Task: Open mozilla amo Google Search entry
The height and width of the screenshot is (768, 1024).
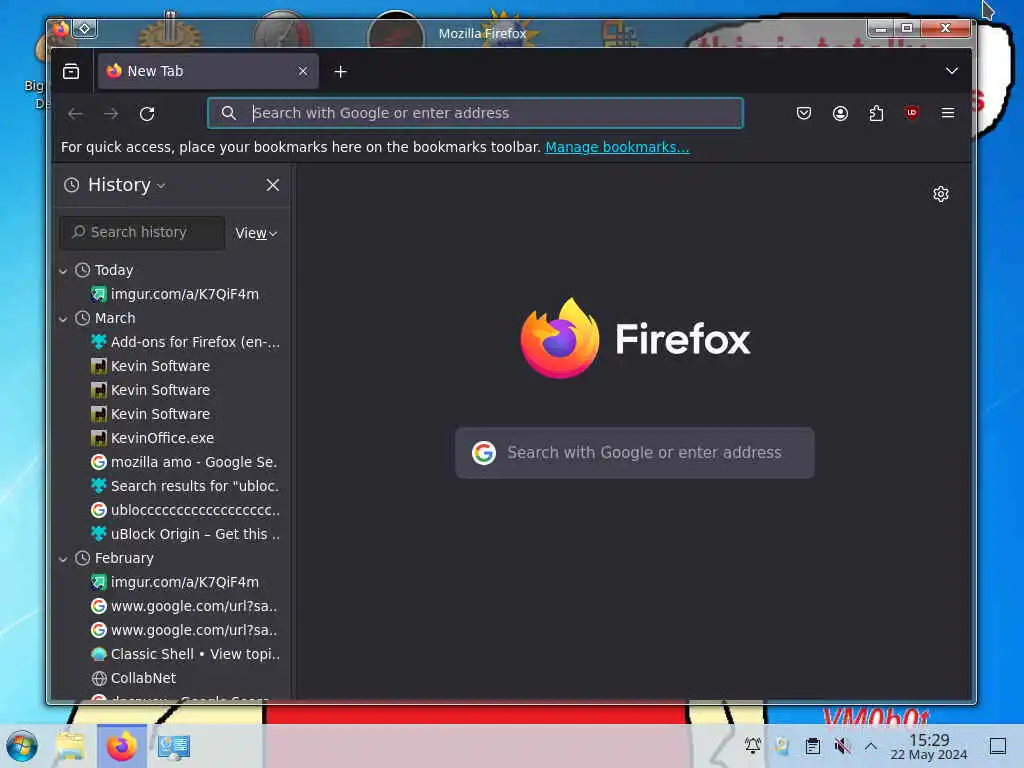Action: click(x=184, y=462)
